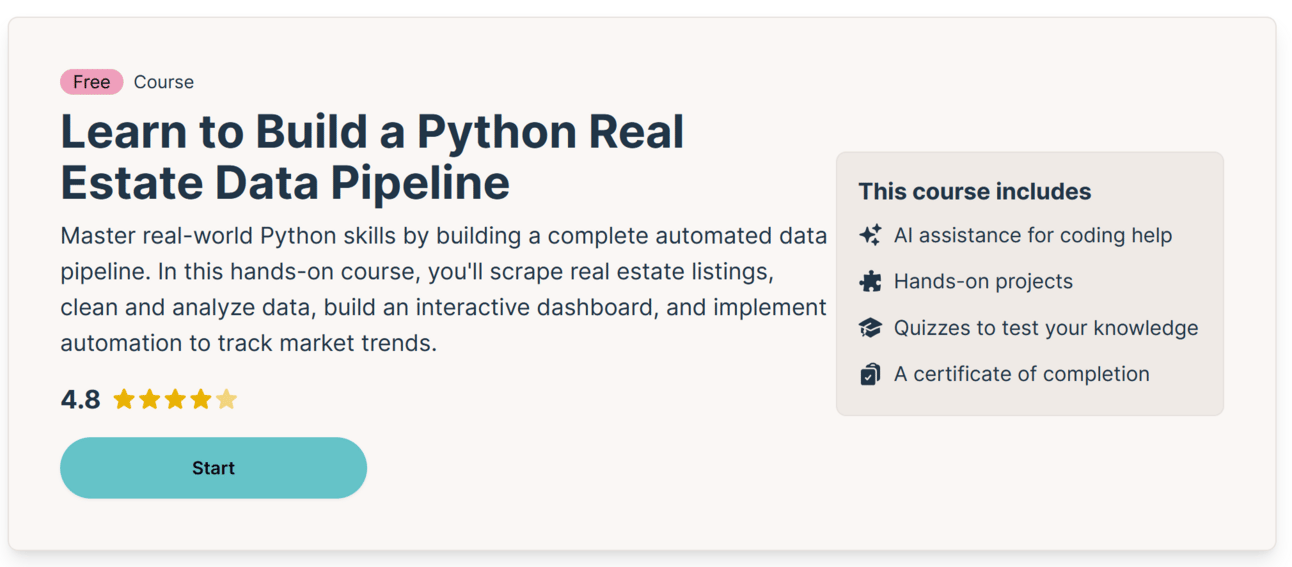This screenshot has width=1292, height=567.
Task: Select the first rating star
Action: coord(124,400)
